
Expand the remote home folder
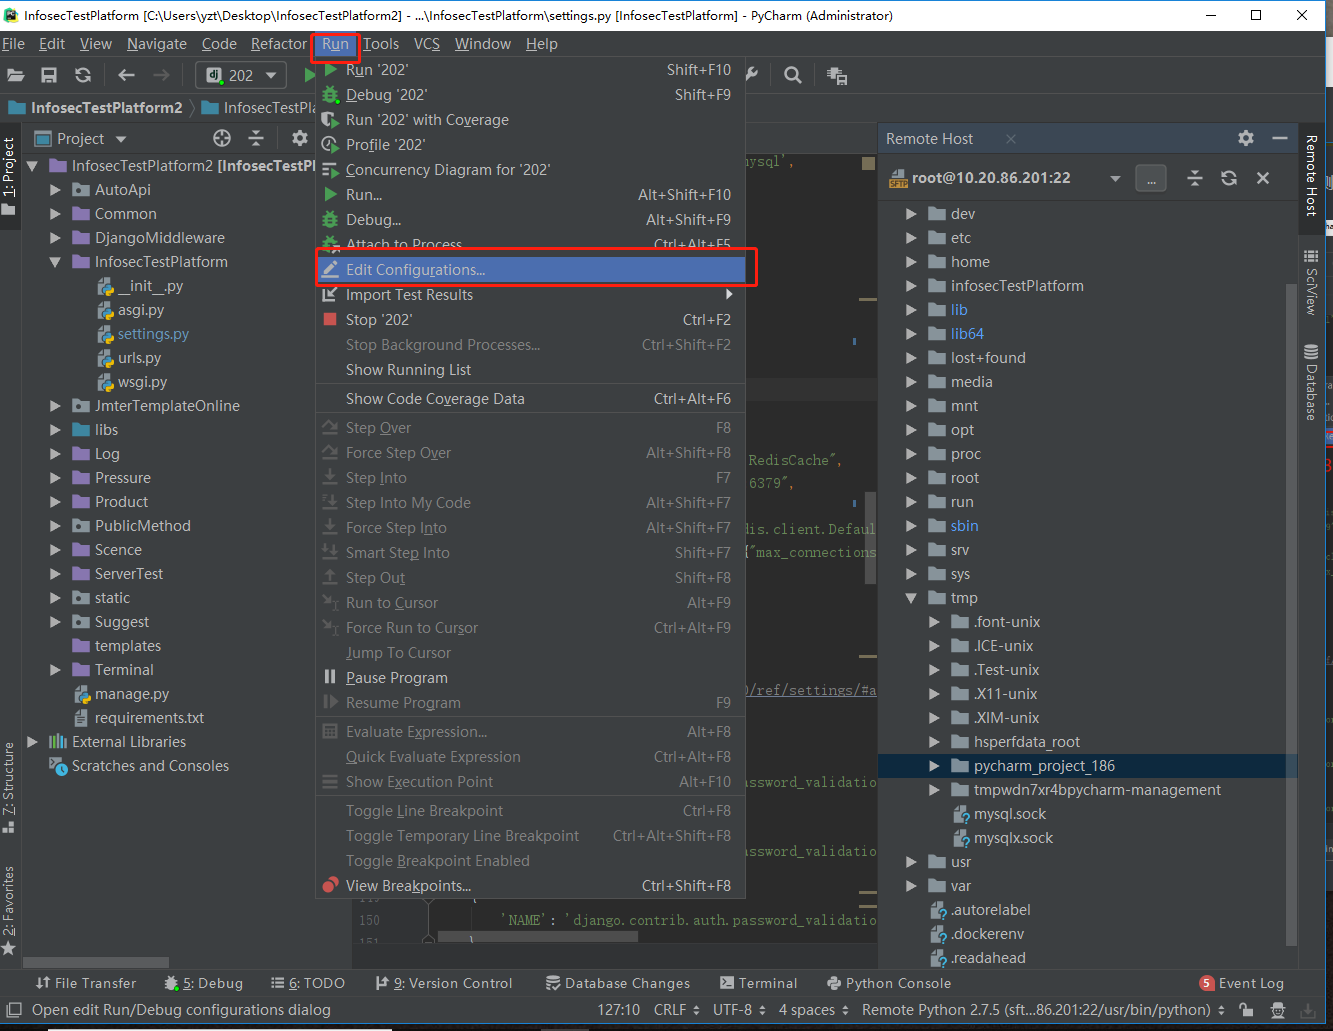pos(911,262)
